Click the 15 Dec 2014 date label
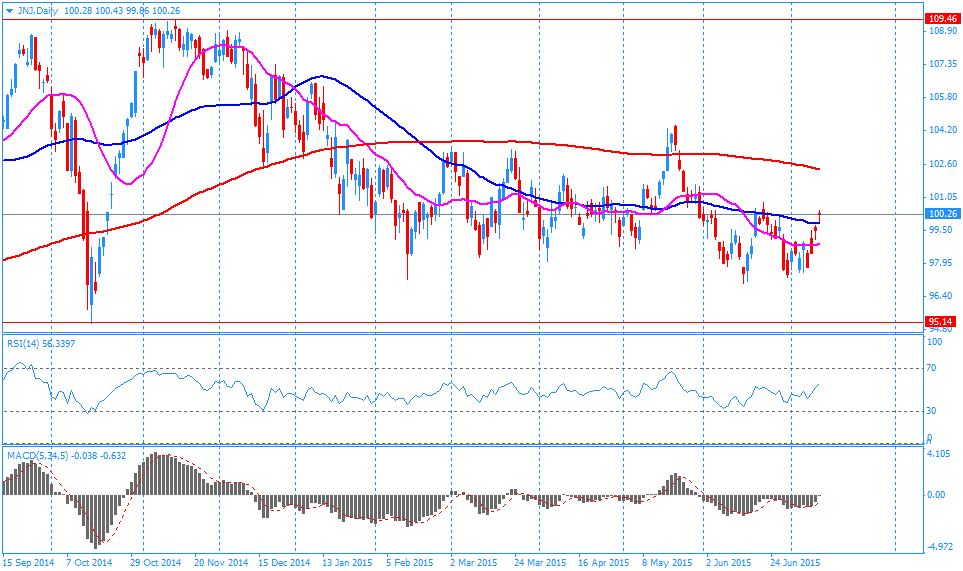This screenshot has height=571, width=963. pyautogui.click(x=284, y=562)
